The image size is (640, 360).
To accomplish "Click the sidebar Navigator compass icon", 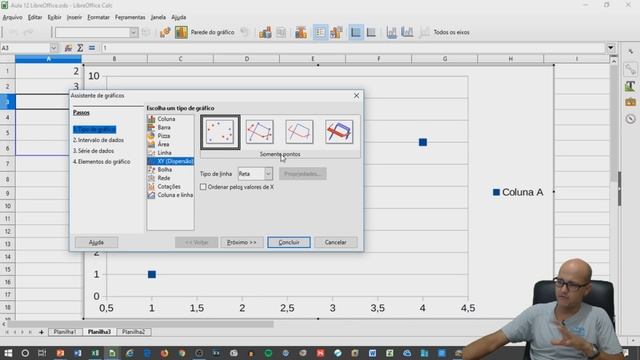I will pyautogui.click(x=631, y=119).
